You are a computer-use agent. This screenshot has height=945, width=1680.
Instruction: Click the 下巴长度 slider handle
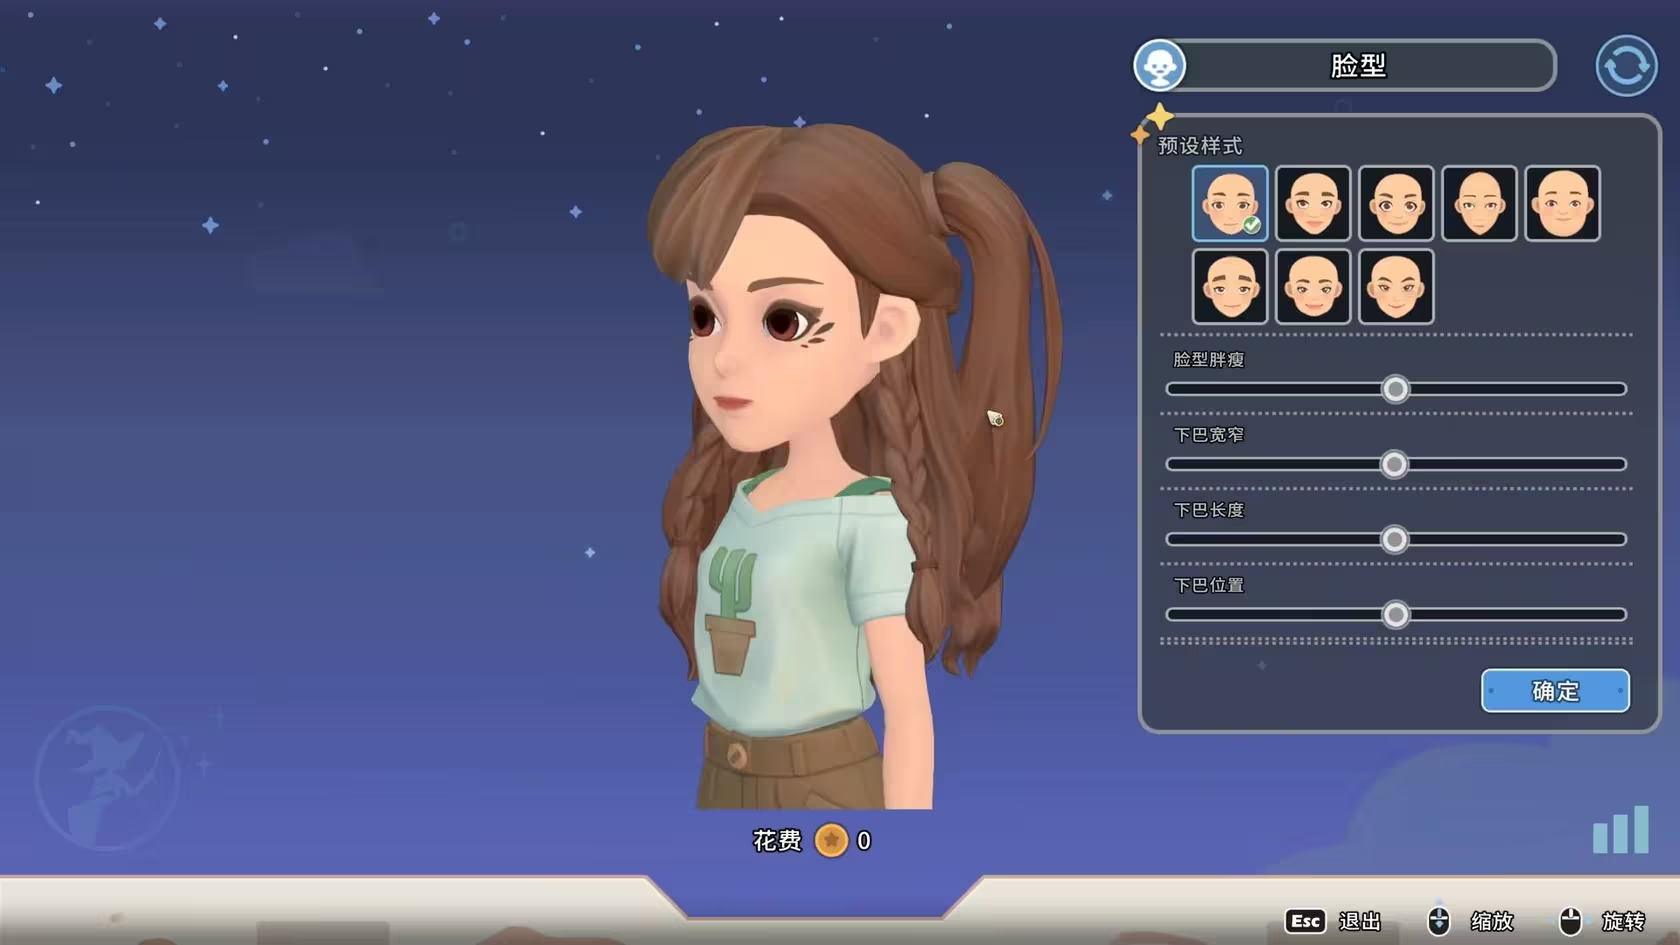point(1394,540)
